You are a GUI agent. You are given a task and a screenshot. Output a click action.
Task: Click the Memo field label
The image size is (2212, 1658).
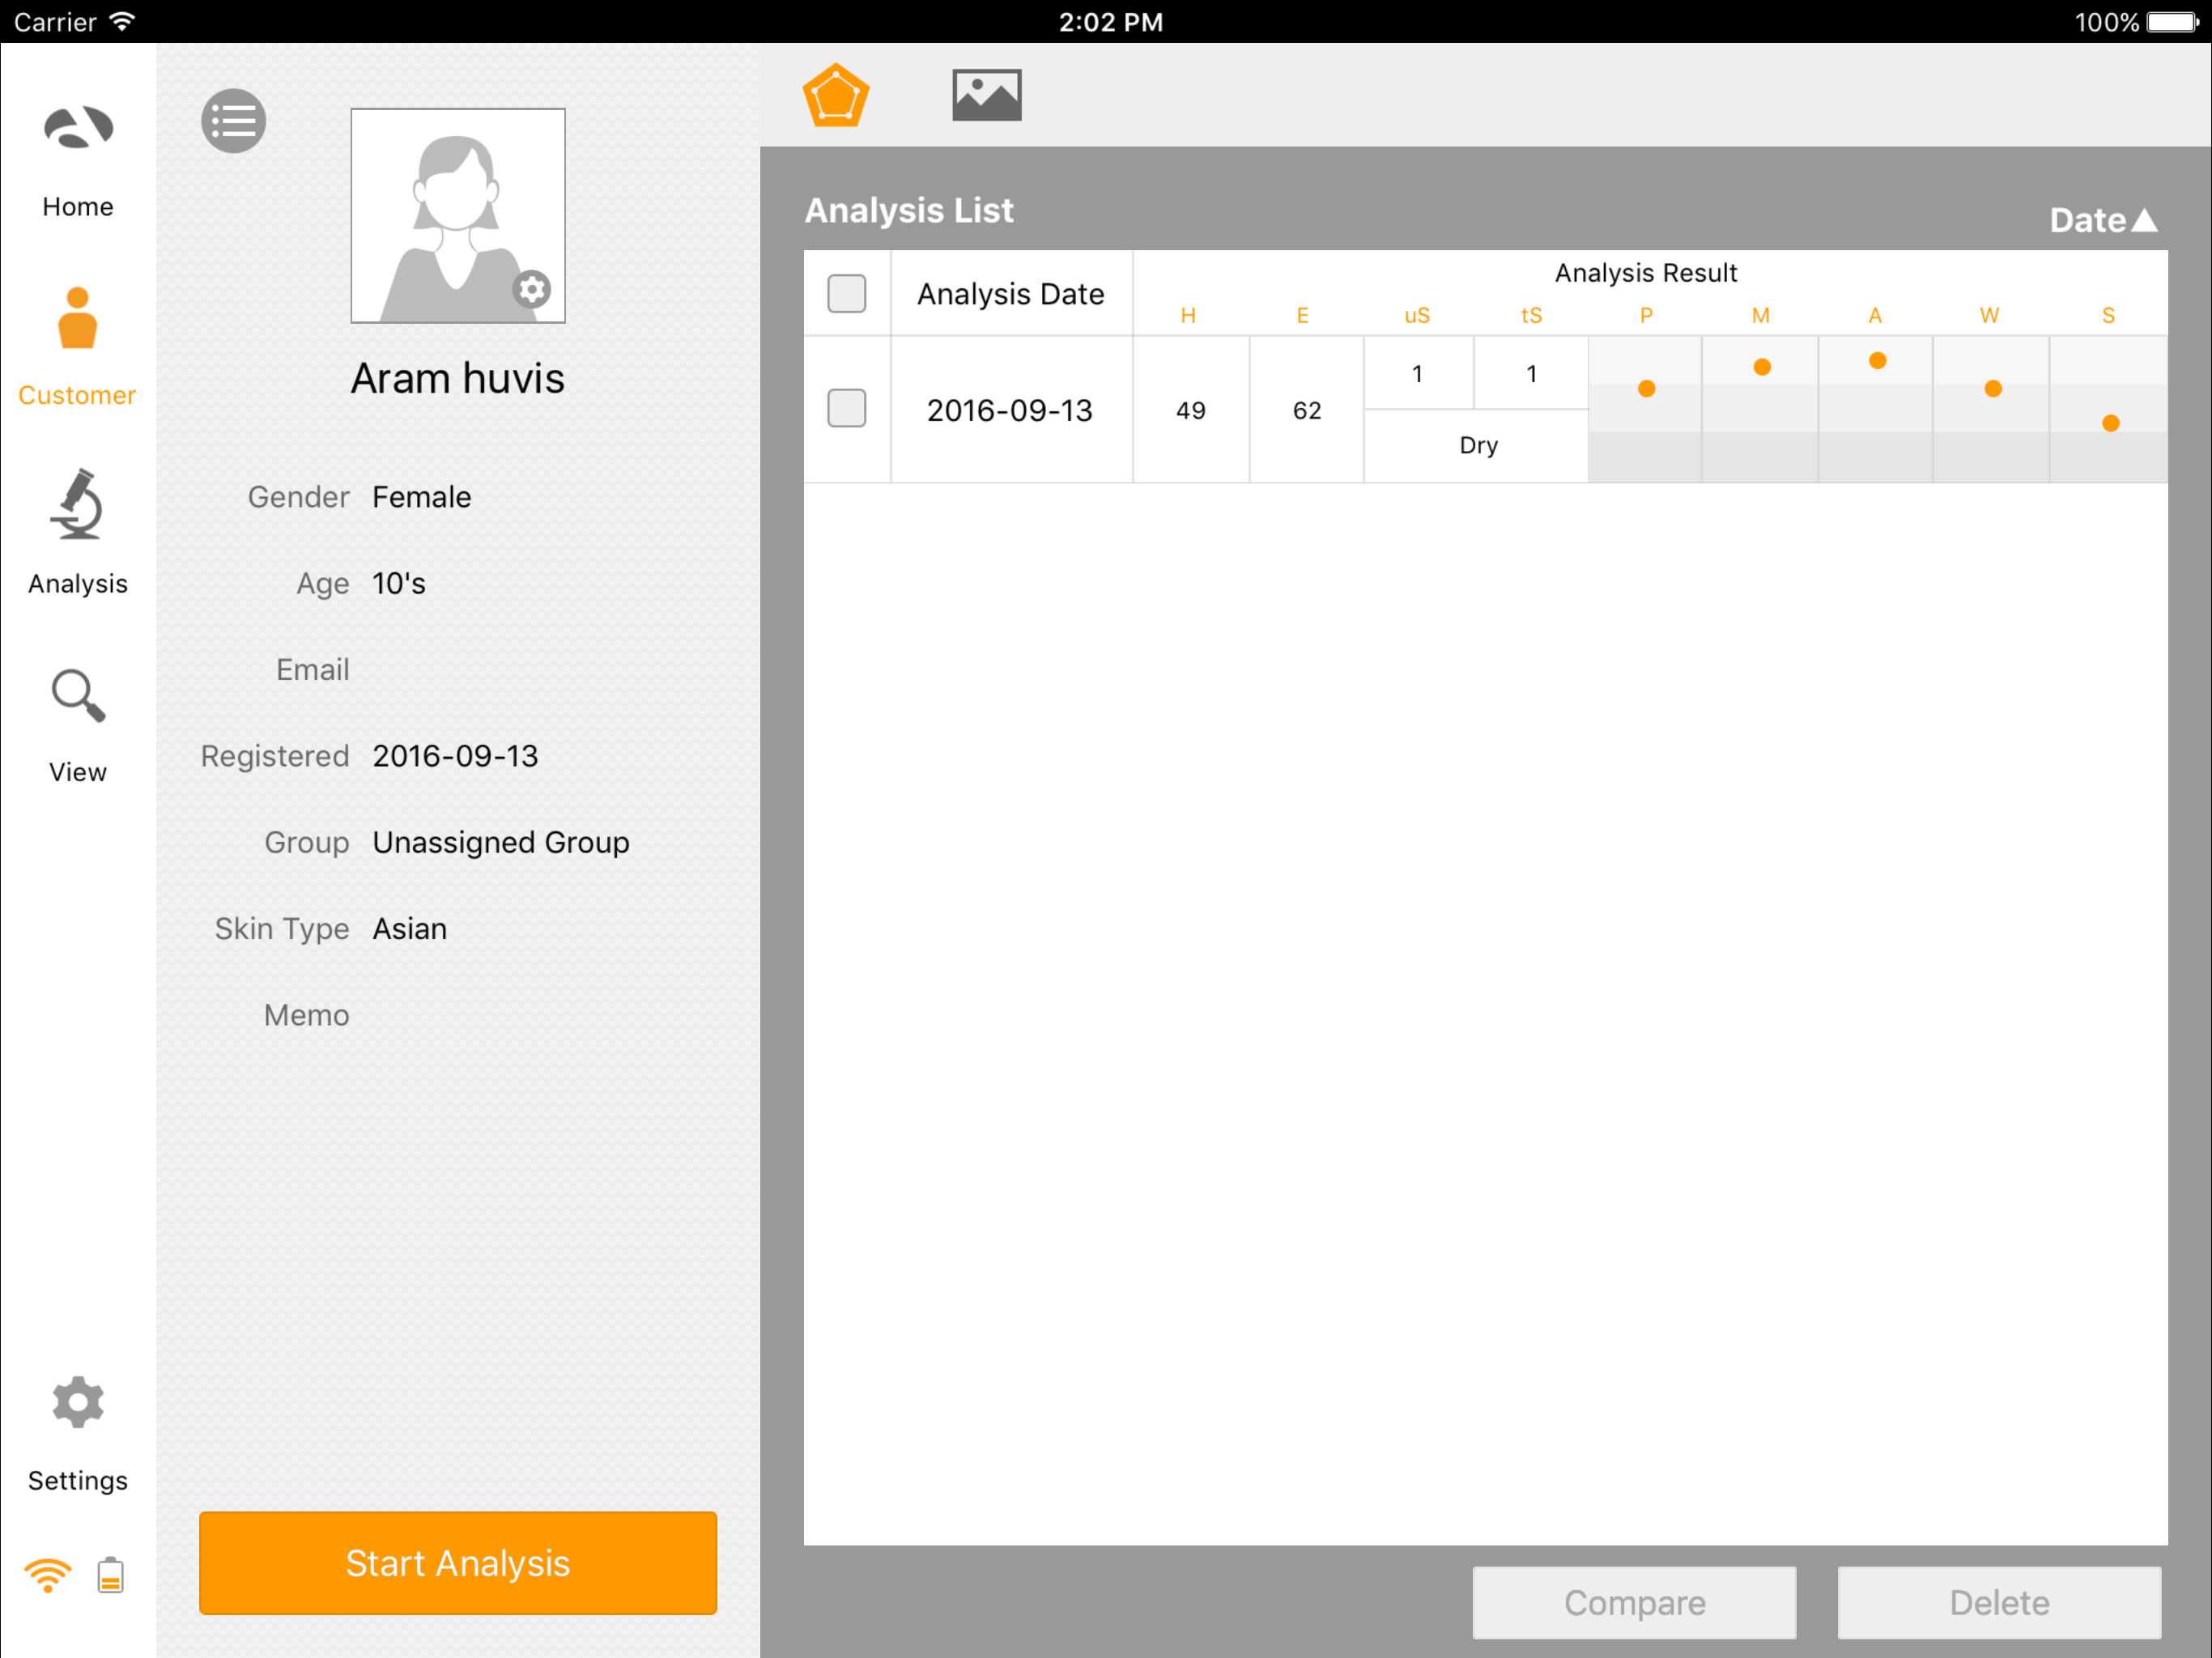pyautogui.click(x=306, y=1015)
